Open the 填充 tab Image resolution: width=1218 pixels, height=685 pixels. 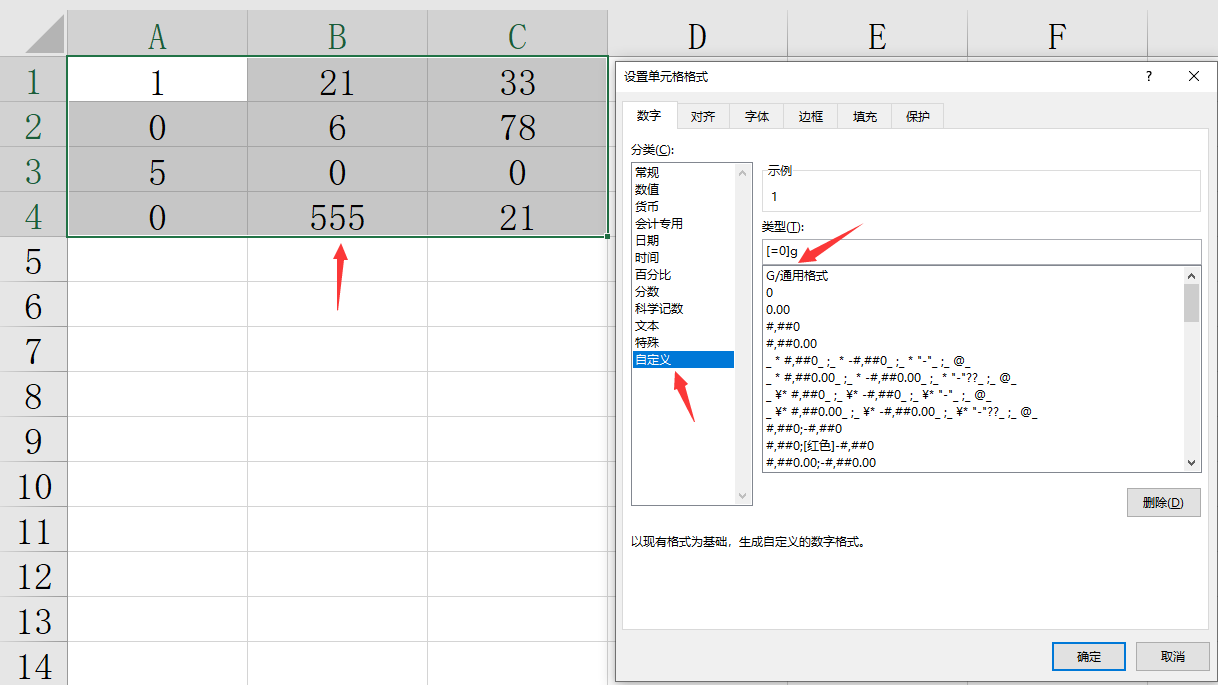[x=865, y=117]
